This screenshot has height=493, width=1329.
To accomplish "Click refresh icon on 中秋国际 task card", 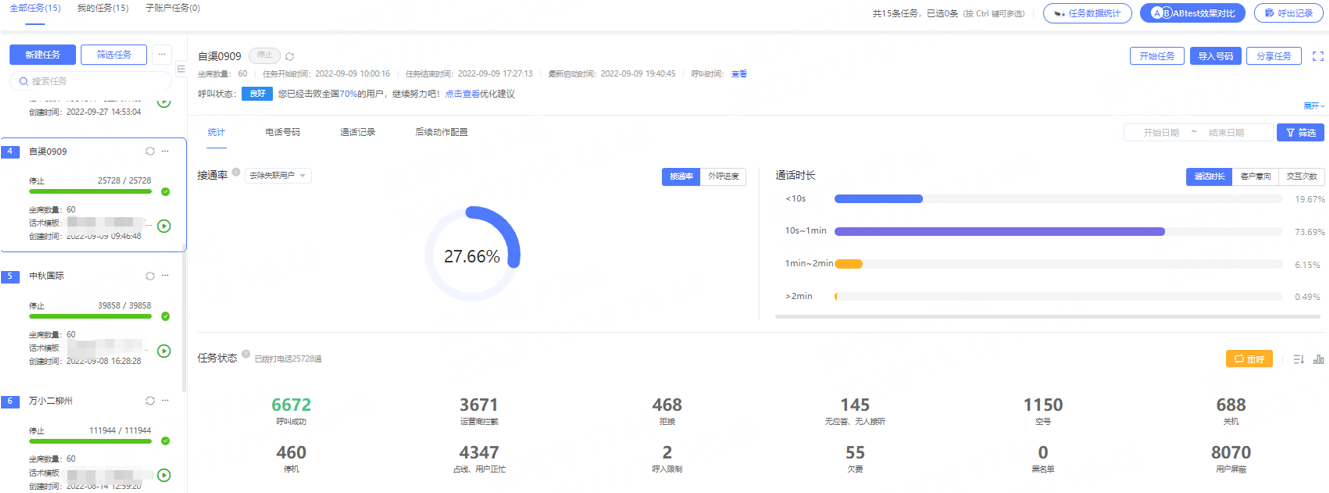I will tap(150, 276).
